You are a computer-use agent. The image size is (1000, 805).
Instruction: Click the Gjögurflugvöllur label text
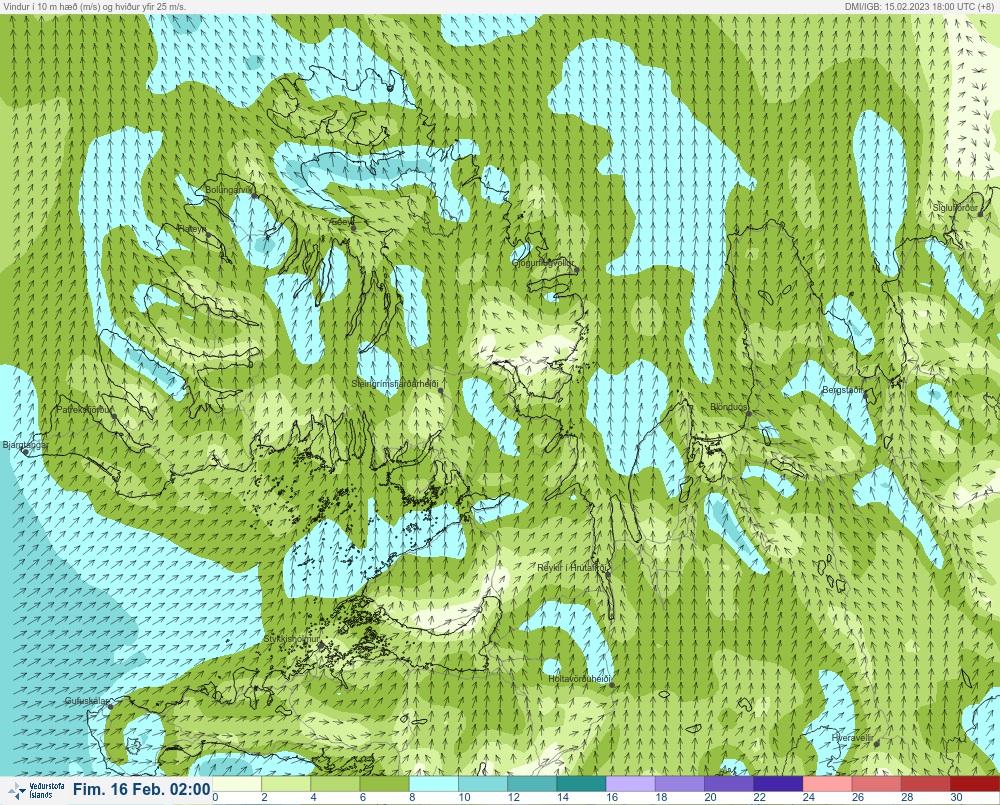(x=543, y=263)
